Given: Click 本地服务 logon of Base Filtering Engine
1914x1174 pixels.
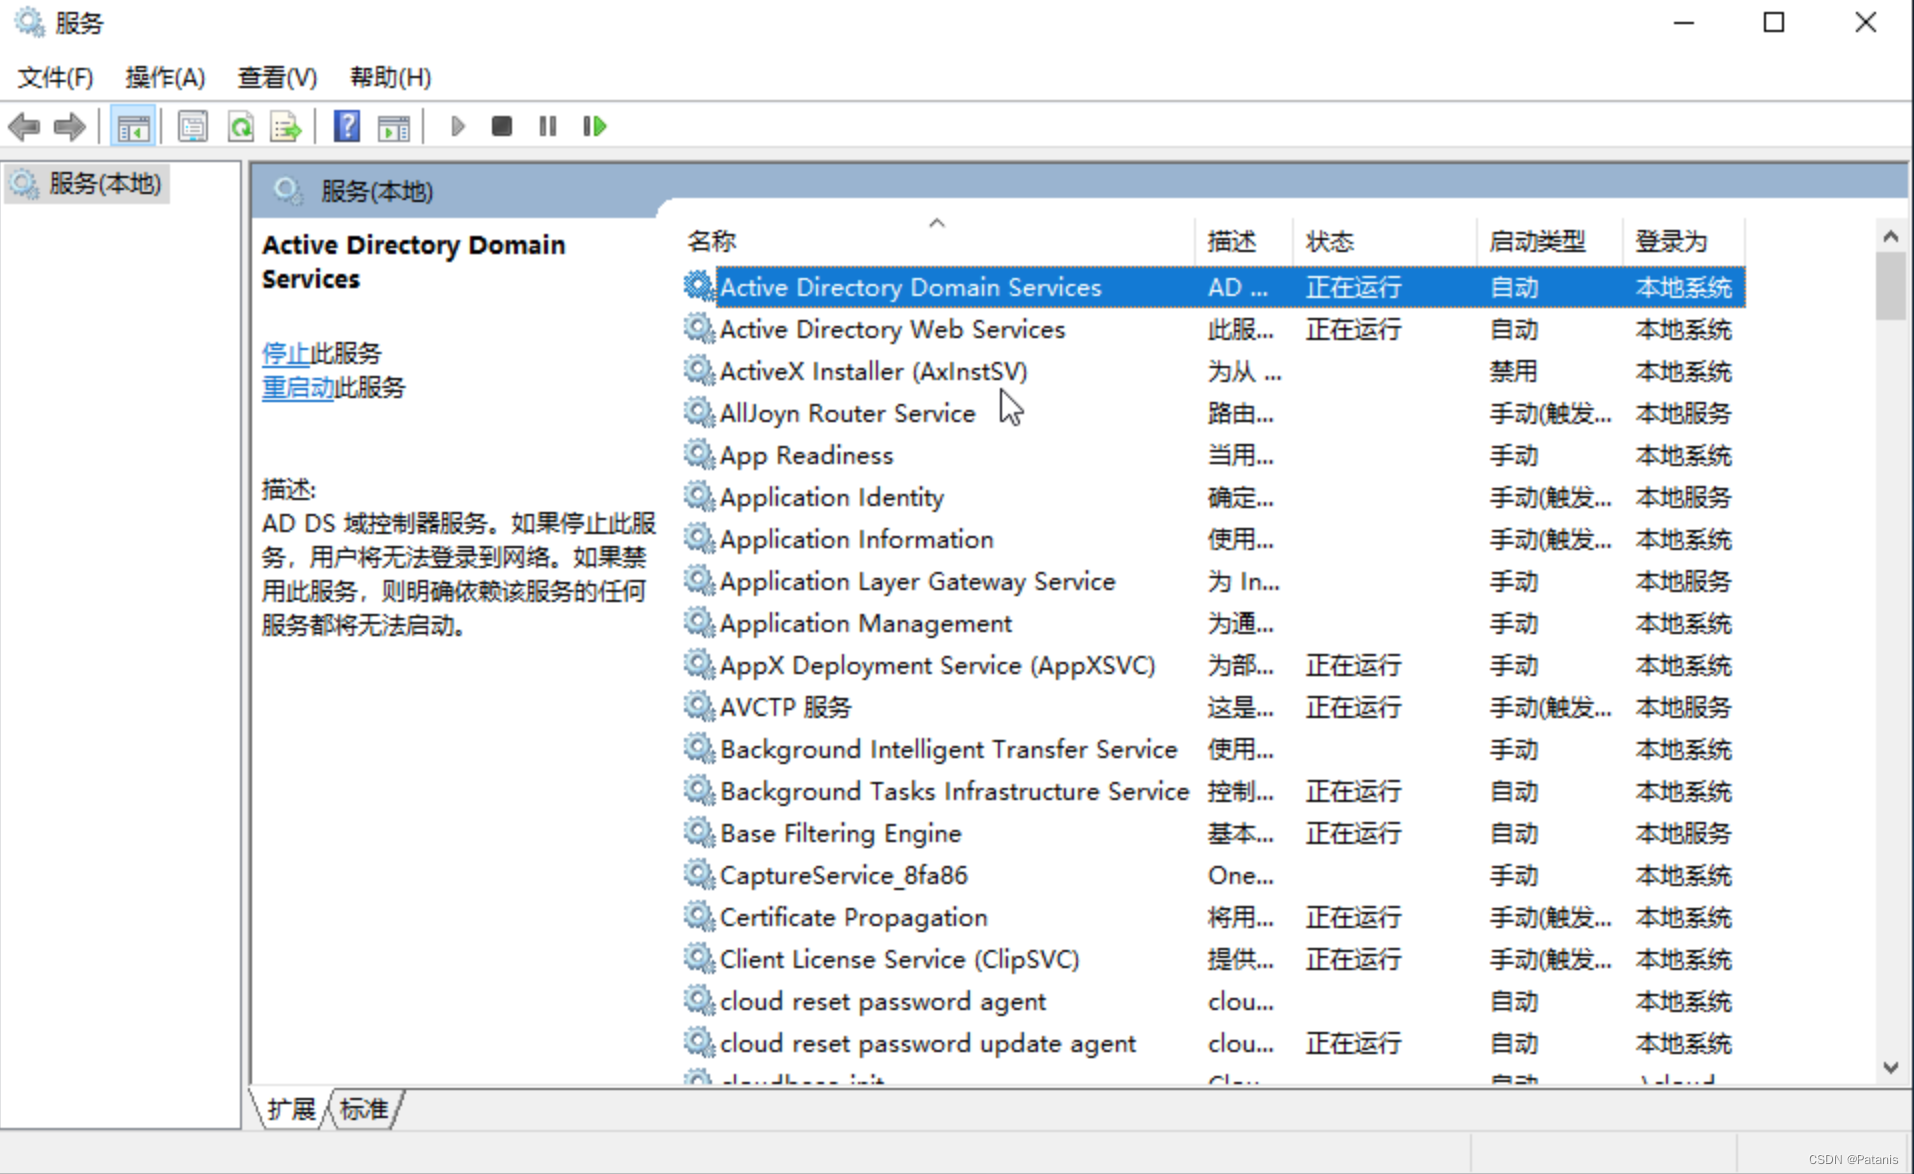Looking at the screenshot, I should (x=1683, y=833).
